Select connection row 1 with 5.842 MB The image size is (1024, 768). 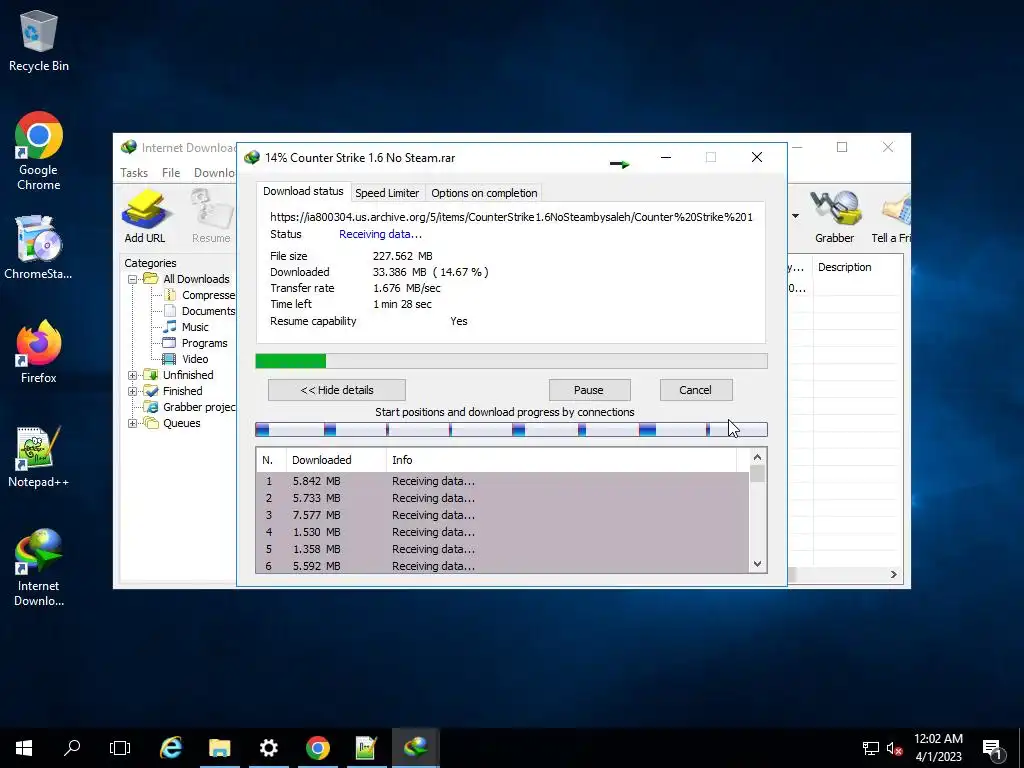click(x=502, y=481)
